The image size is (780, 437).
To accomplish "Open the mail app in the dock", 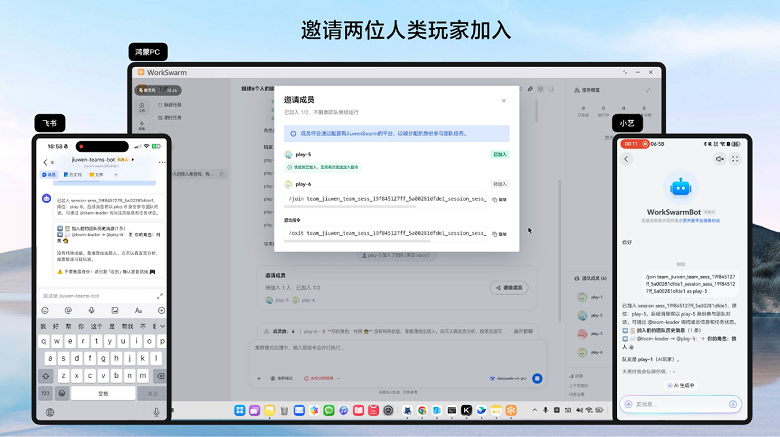I will (299, 411).
